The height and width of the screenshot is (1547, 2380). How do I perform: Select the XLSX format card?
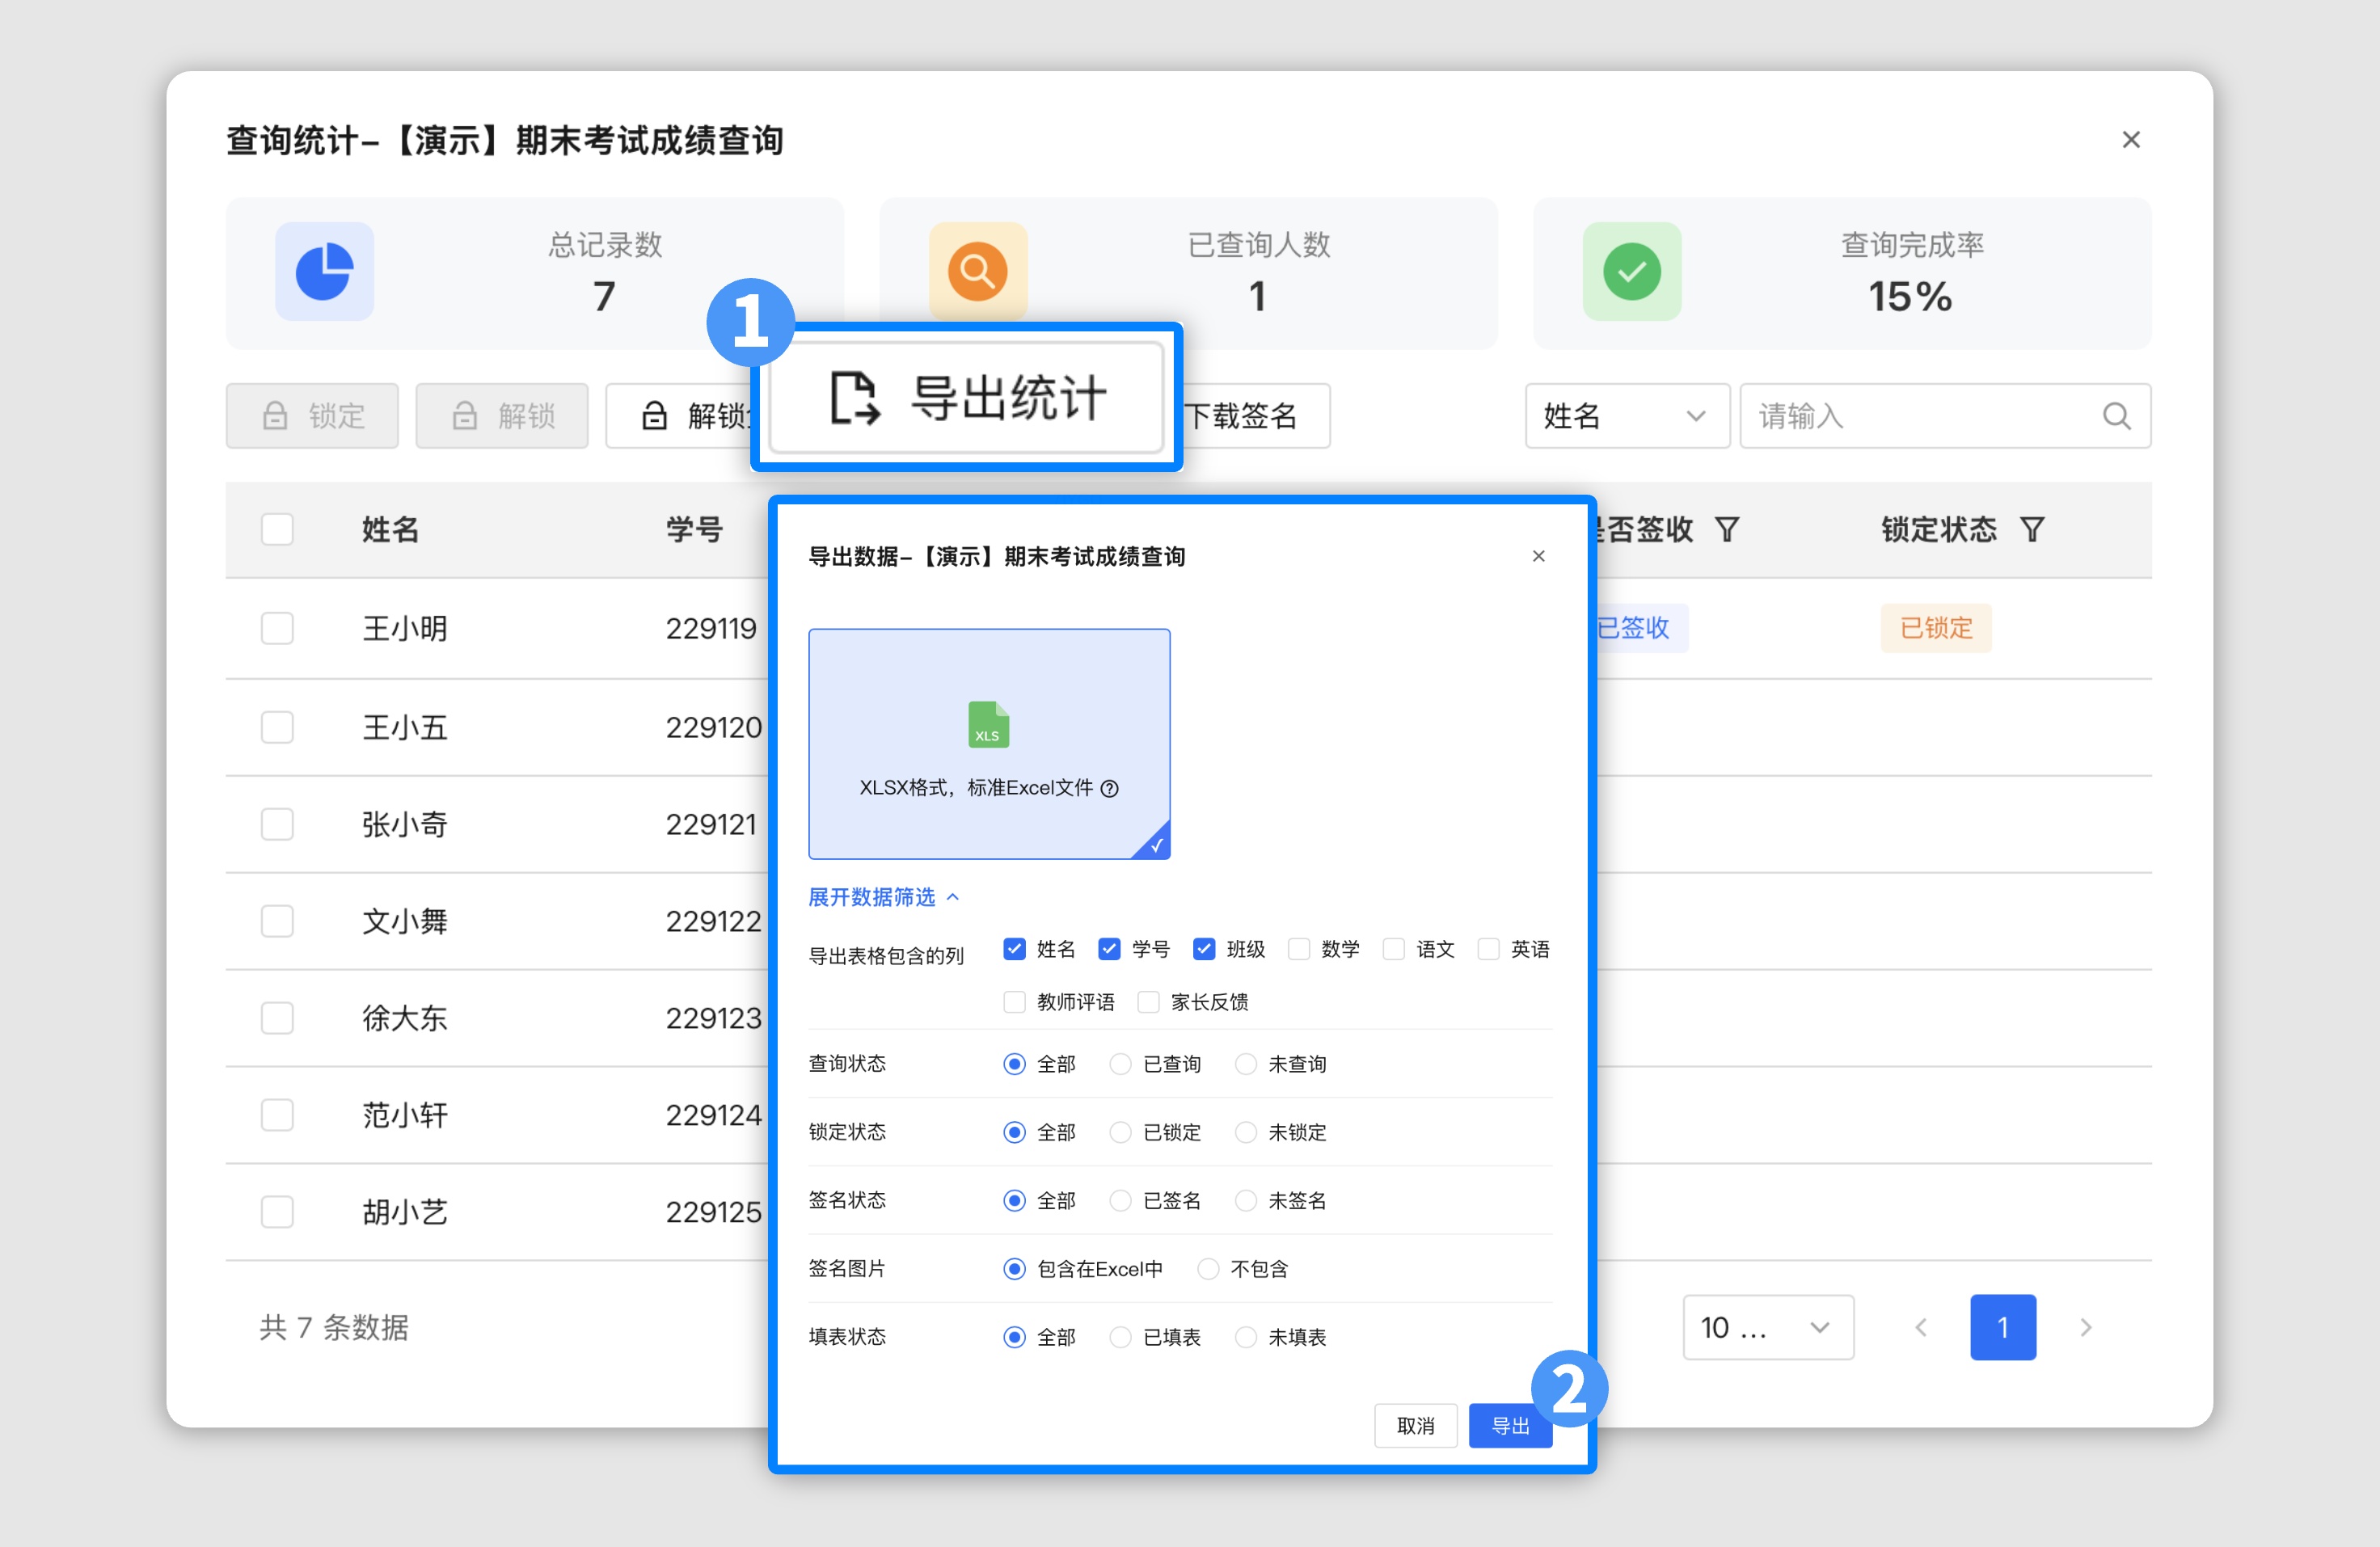989,743
